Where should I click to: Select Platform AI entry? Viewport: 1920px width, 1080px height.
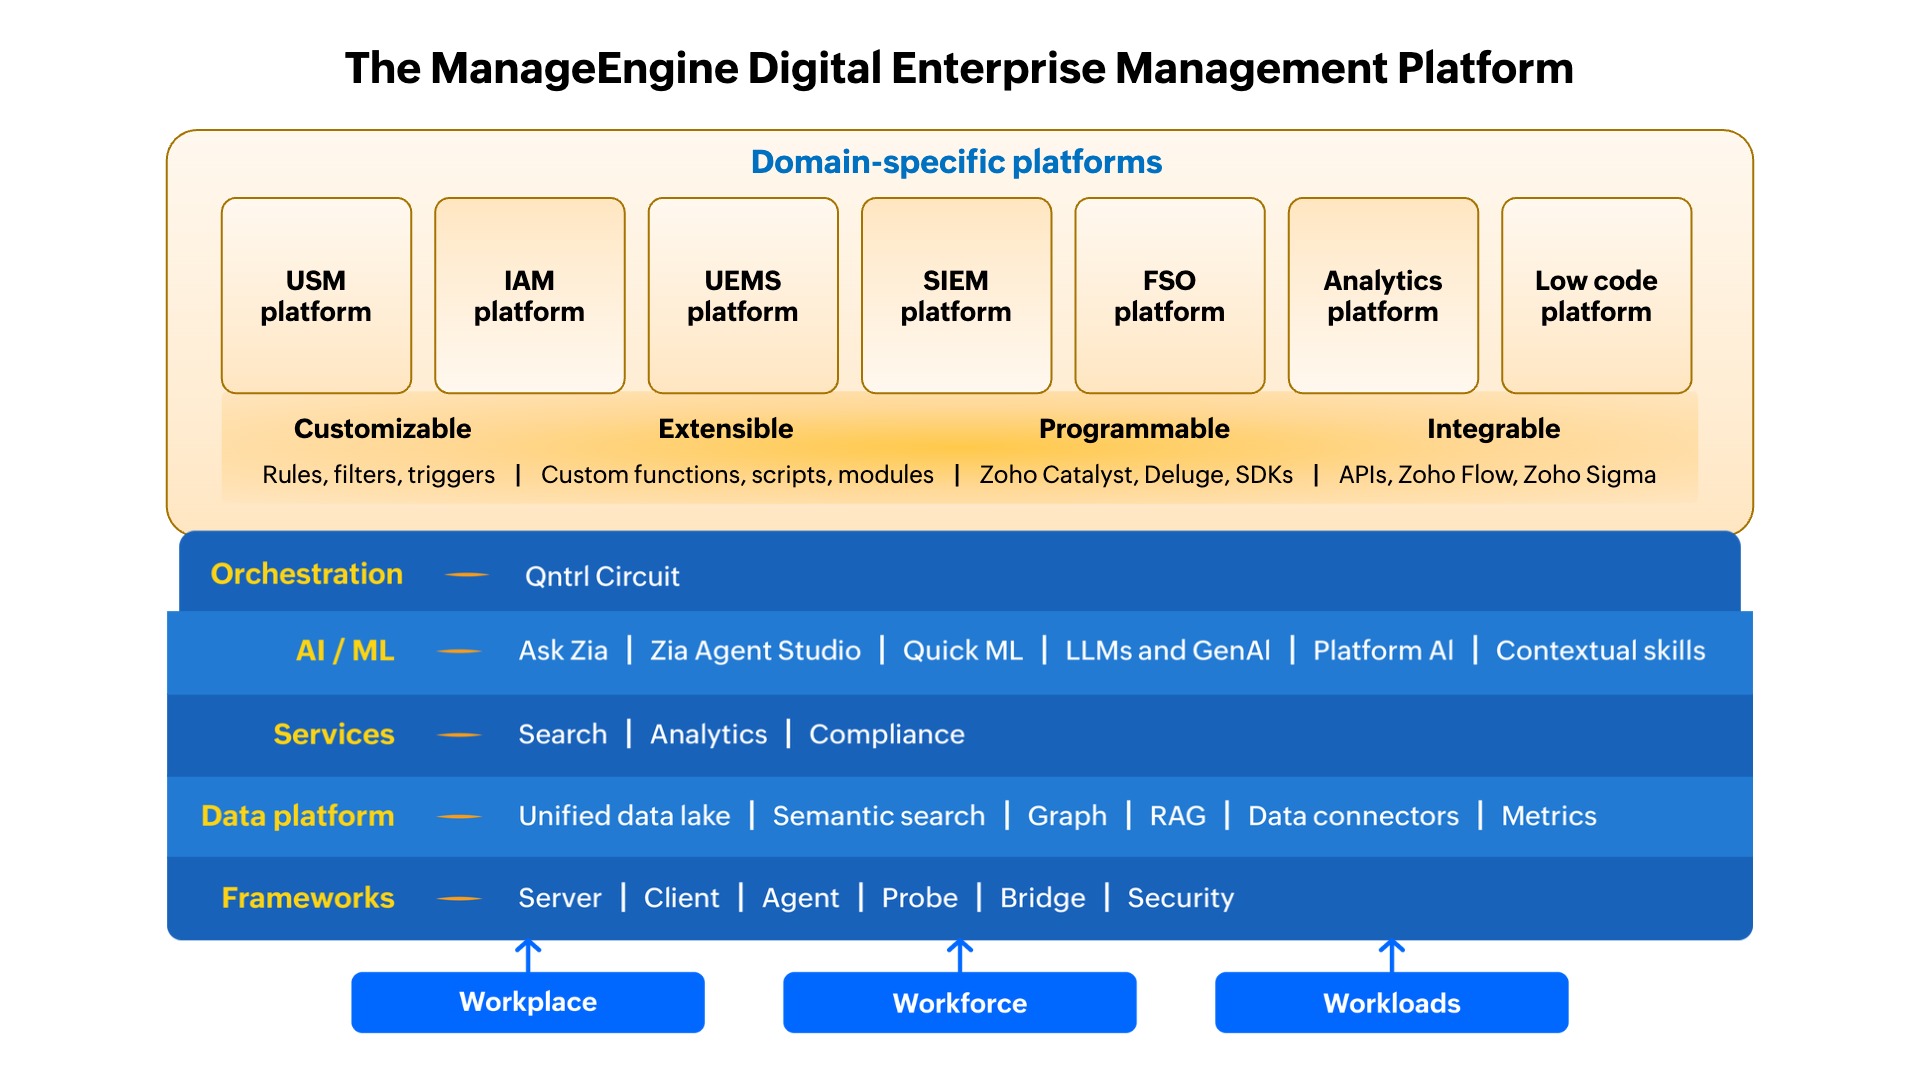pos(1383,651)
